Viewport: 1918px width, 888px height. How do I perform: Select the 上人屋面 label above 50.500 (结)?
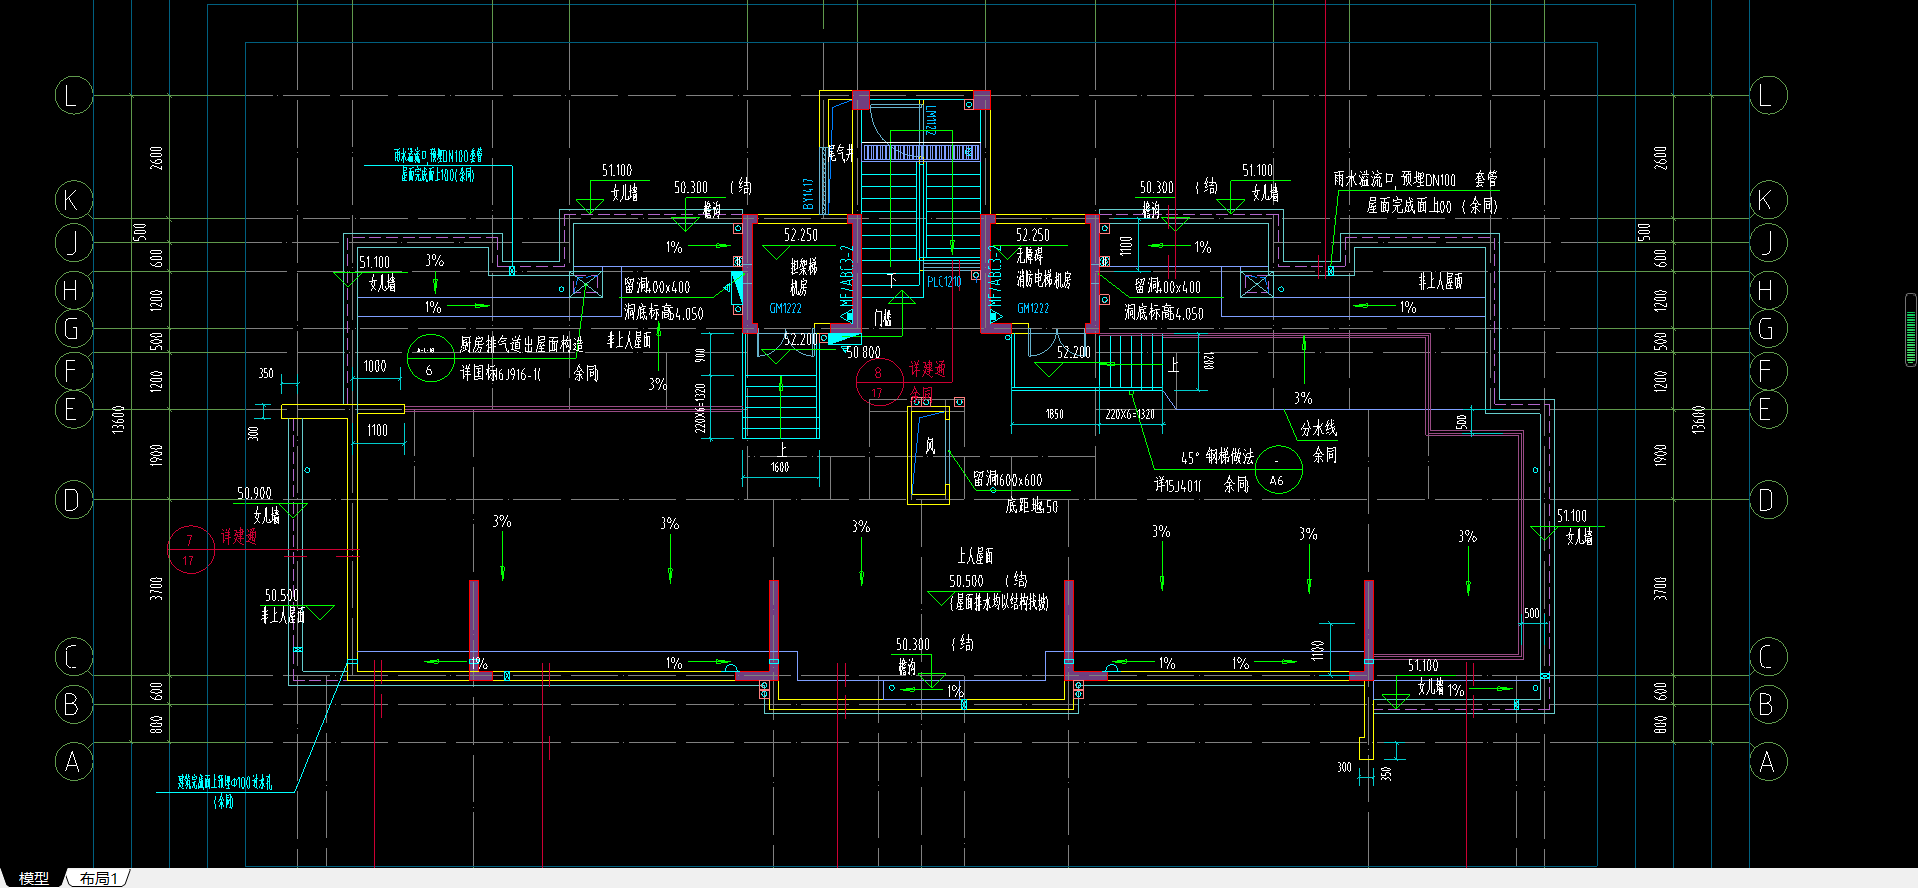[x=975, y=556]
